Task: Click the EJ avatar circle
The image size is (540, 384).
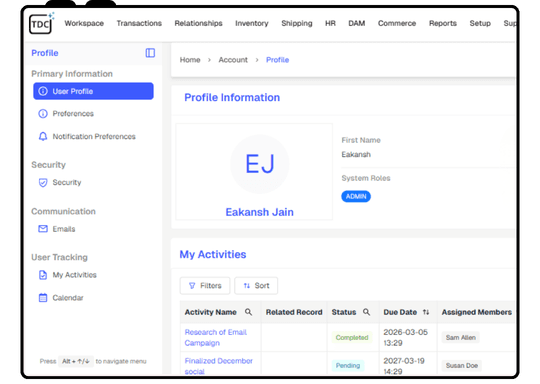Action: (x=260, y=164)
